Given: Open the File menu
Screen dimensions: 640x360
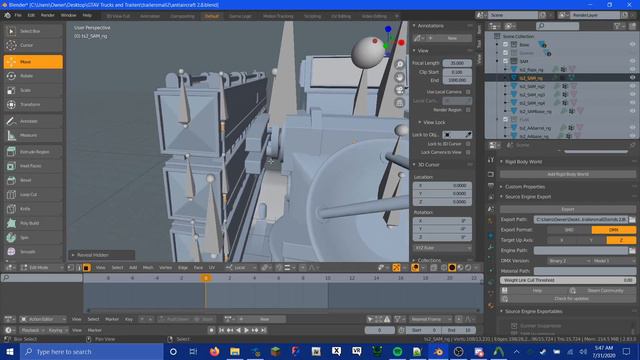Looking at the screenshot, I should [18, 16].
